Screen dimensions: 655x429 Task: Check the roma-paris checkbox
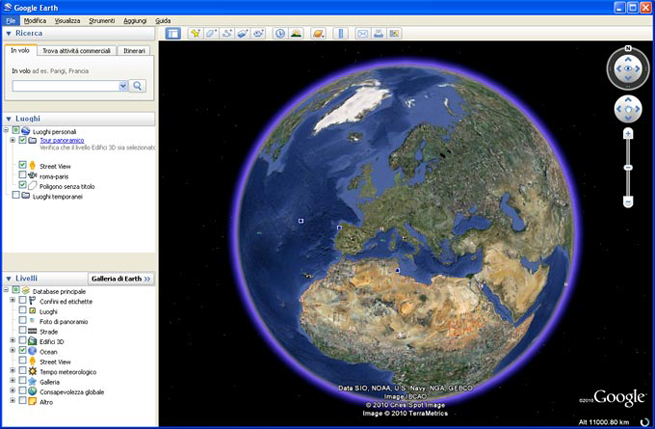(23, 175)
